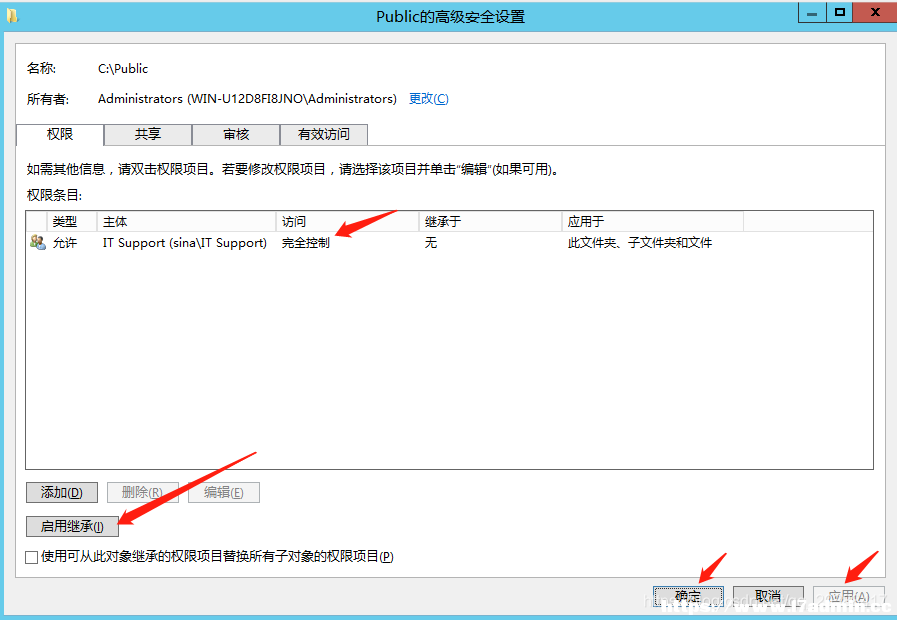Click the 应用于 column header
The height and width of the screenshot is (620, 897).
click(653, 221)
